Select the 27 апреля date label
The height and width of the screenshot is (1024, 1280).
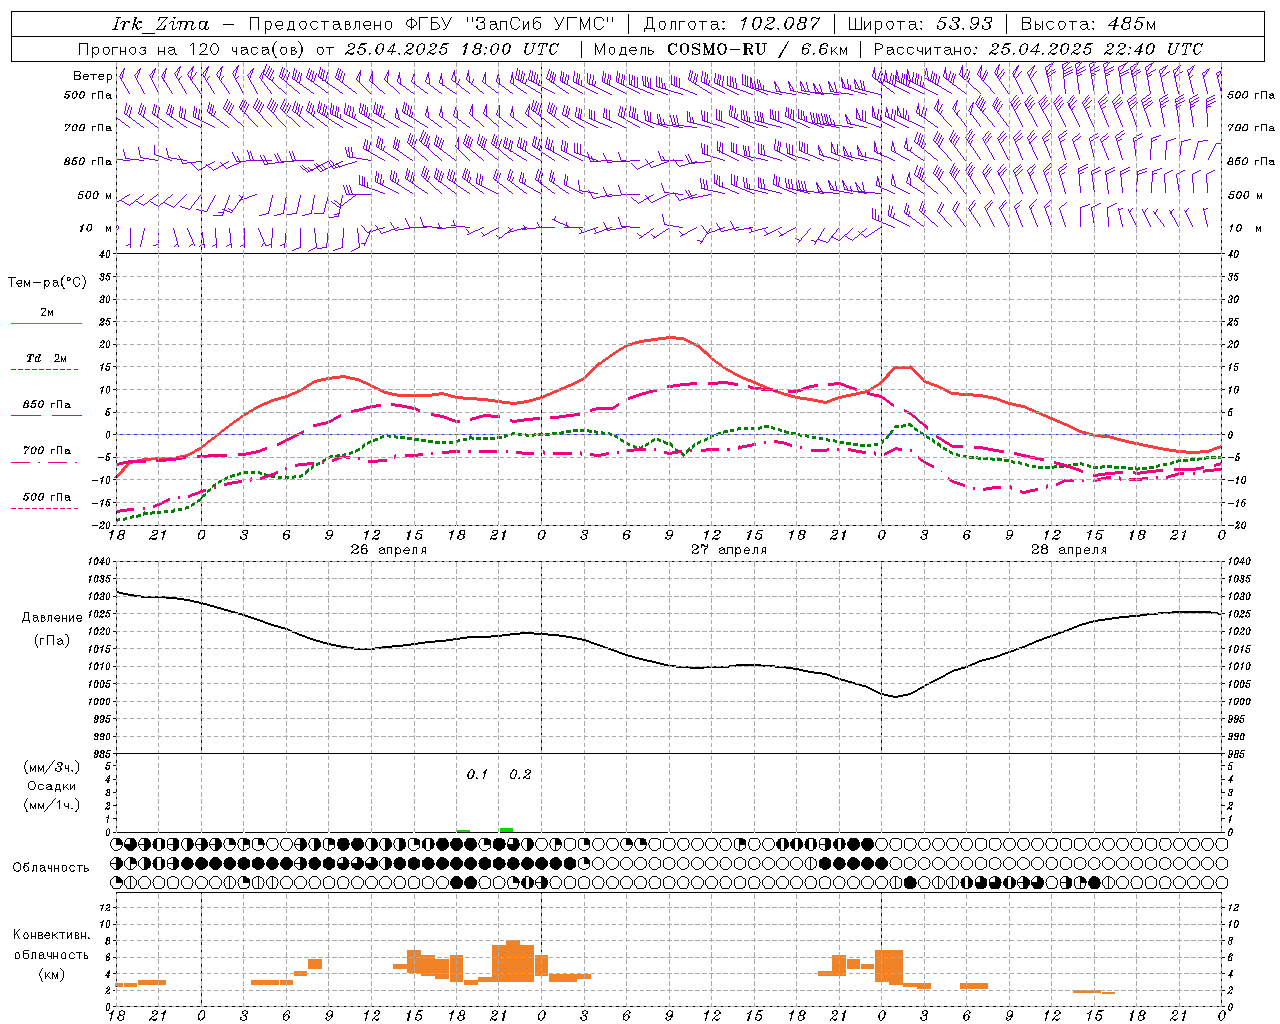click(729, 550)
